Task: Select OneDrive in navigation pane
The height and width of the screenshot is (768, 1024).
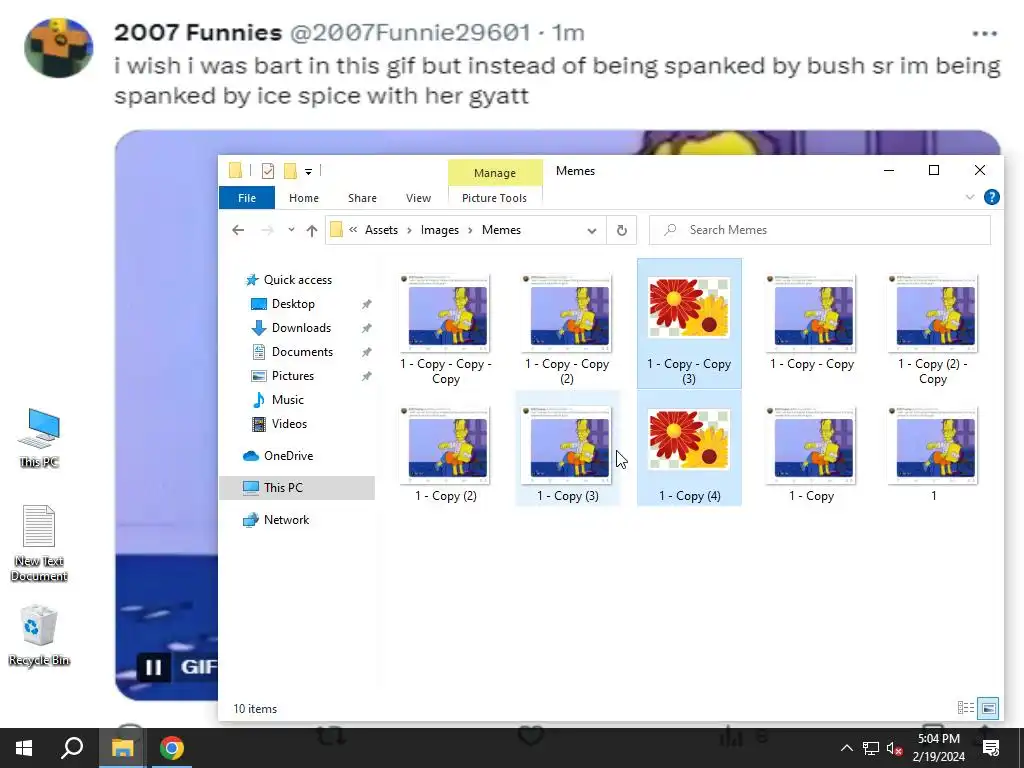Action: pyautogui.click(x=288, y=456)
